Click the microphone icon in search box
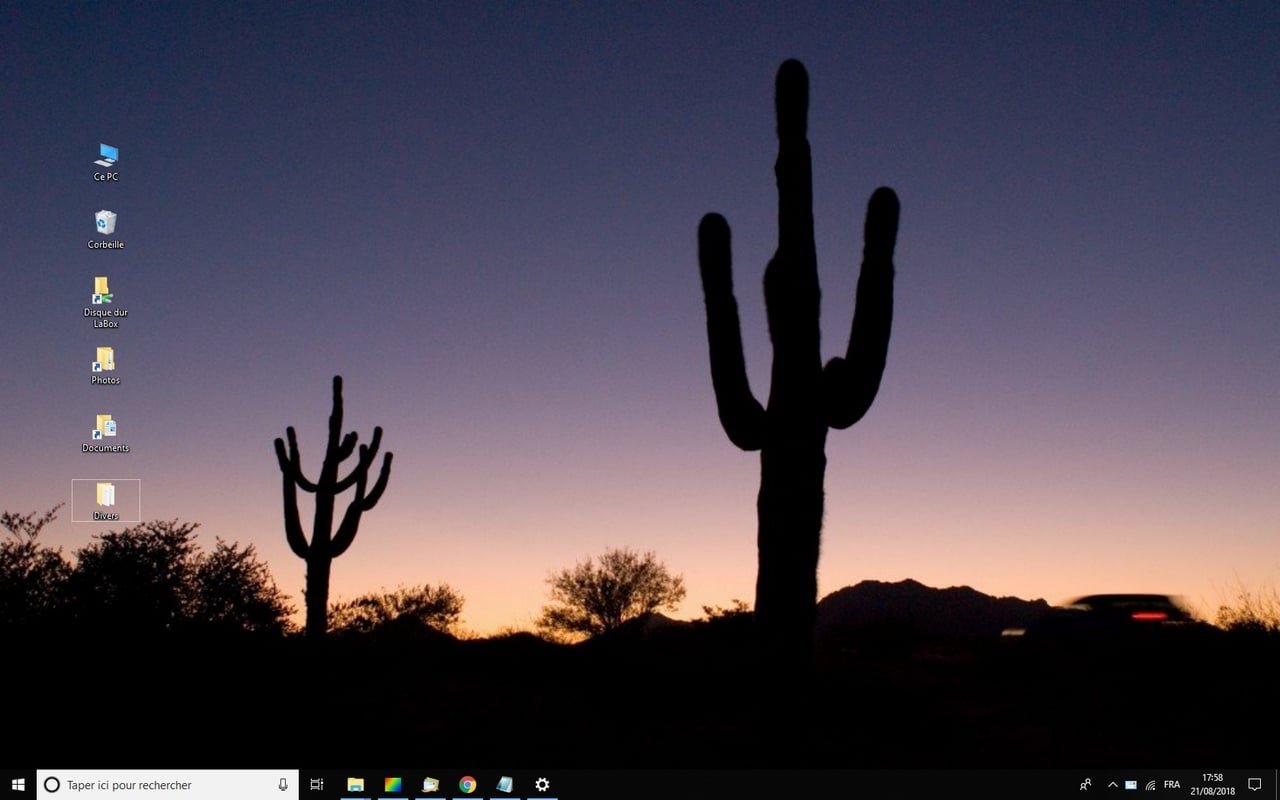Viewport: 1280px width, 800px height. tap(283, 785)
